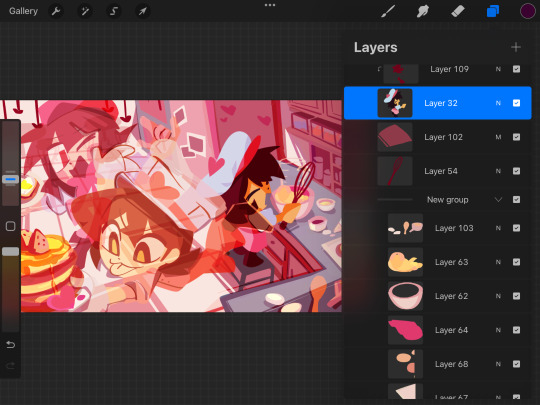
Task: Hide Layer 54 visibility checkbox
Action: pyautogui.click(x=516, y=171)
